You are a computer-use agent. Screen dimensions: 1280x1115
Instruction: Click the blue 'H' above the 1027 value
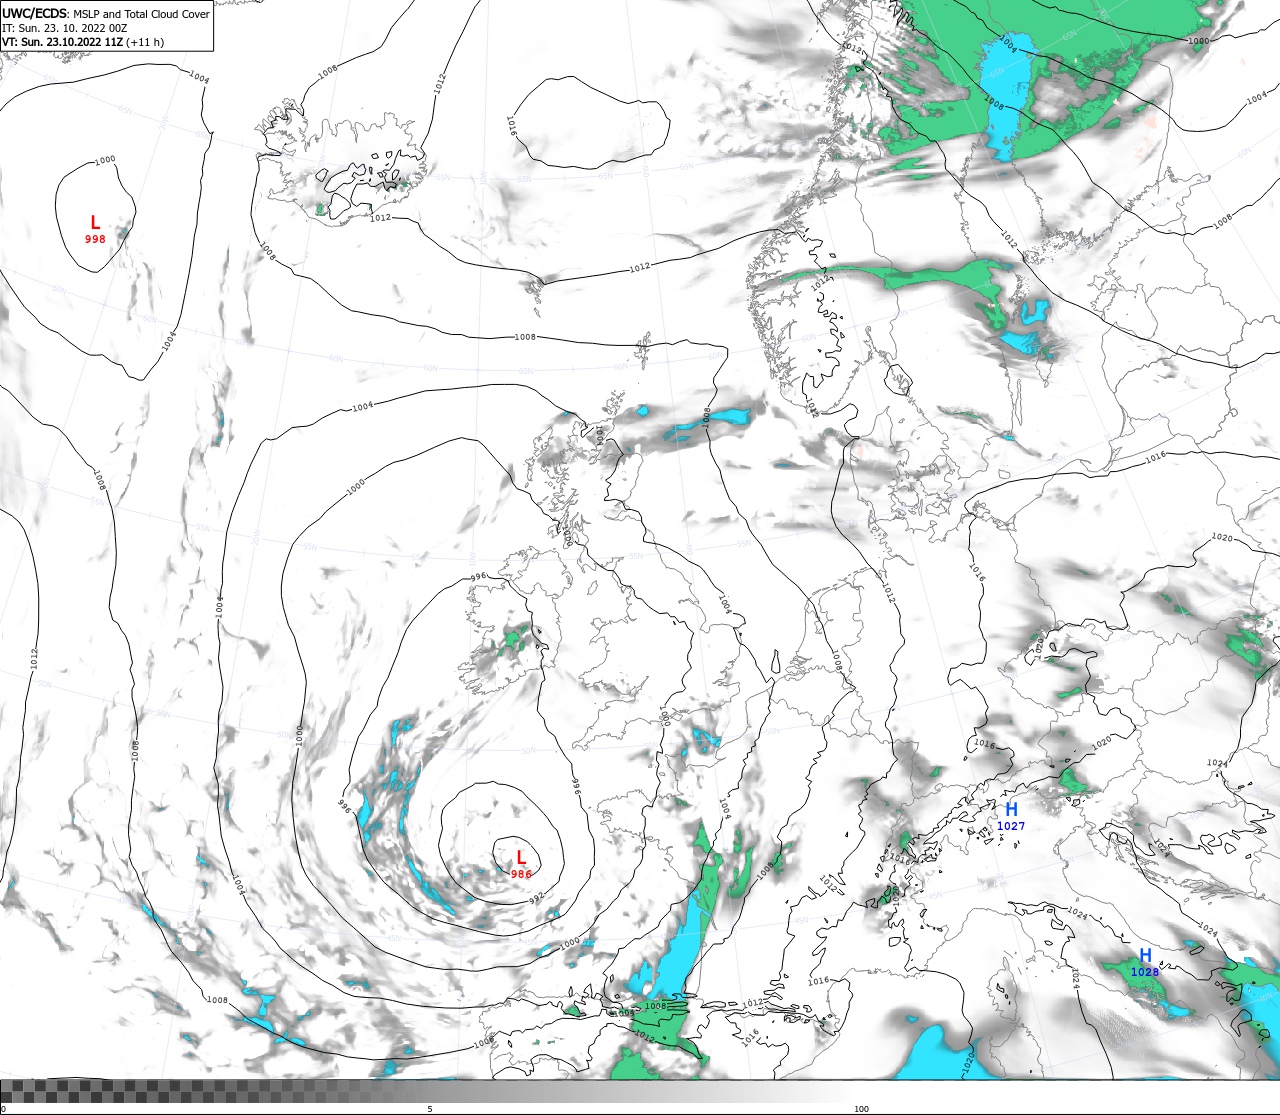1011,809
